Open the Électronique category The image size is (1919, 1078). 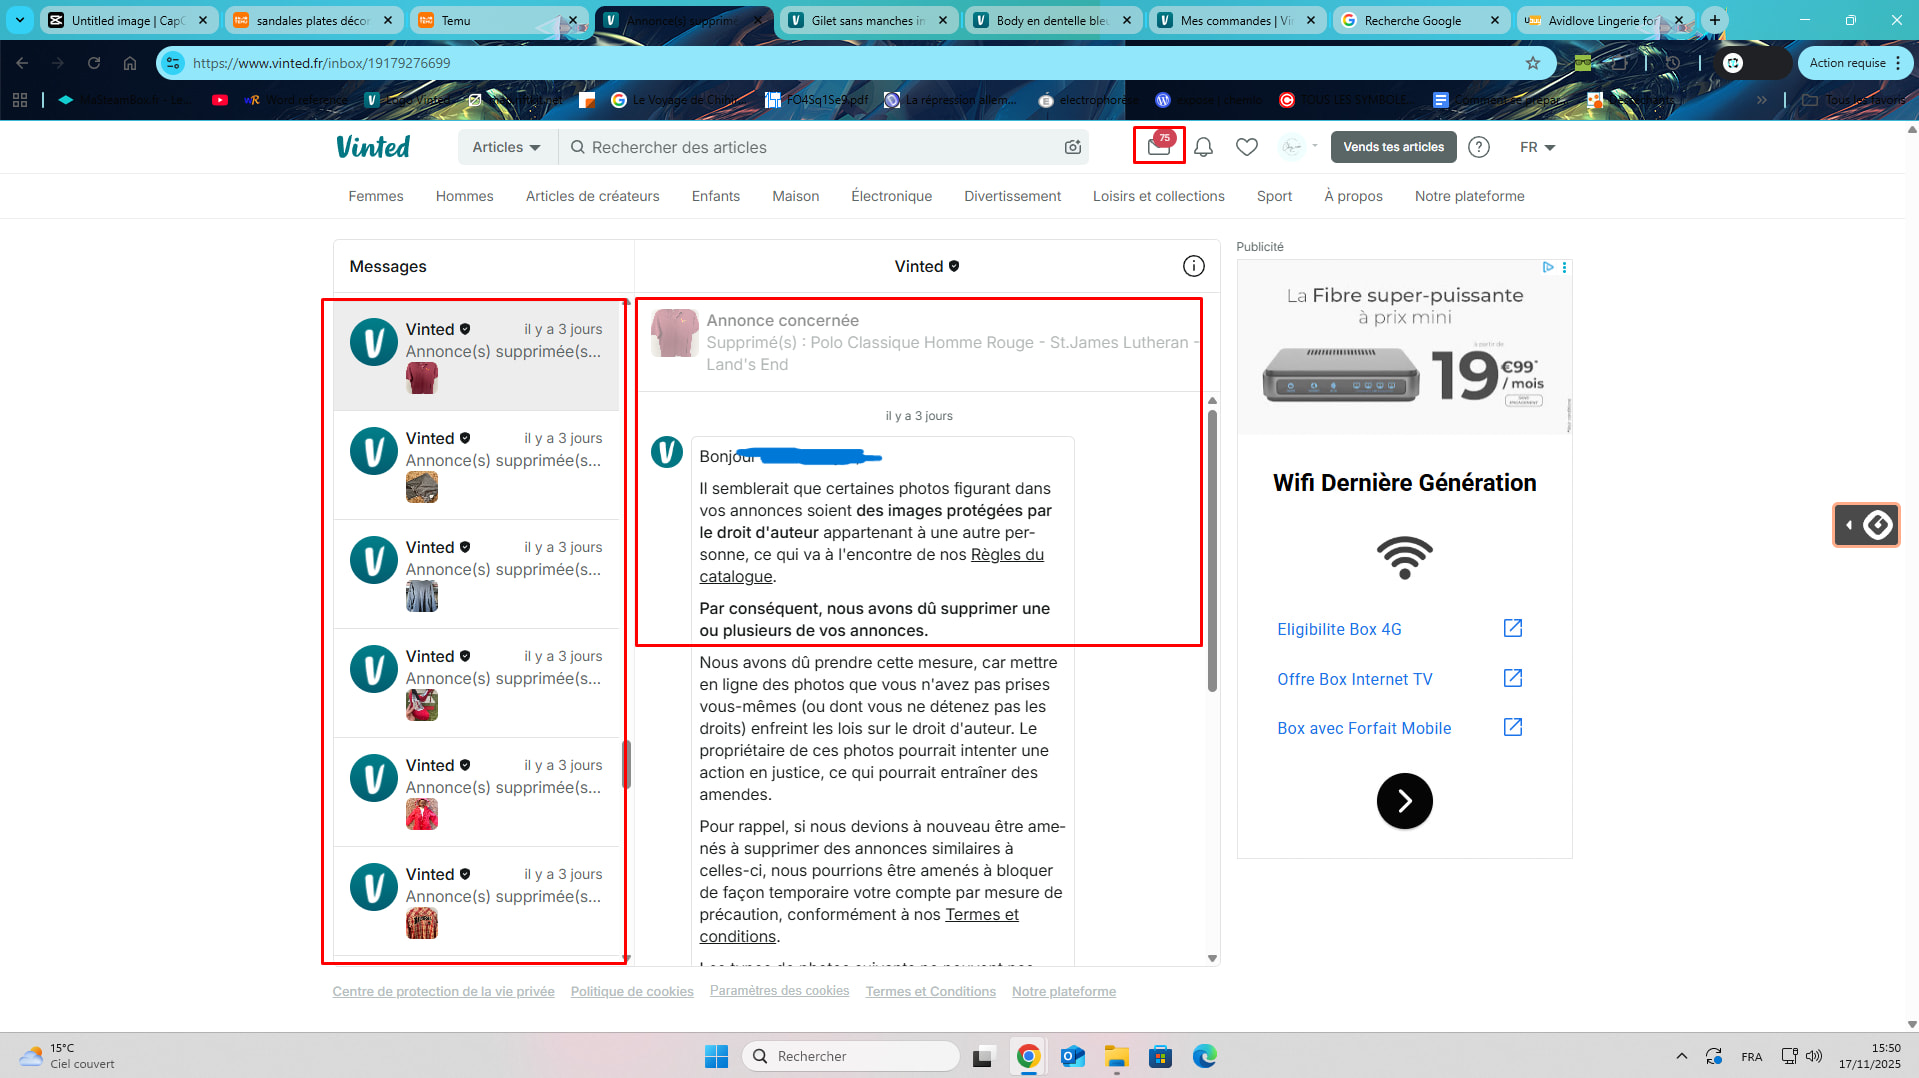pyautogui.click(x=892, y=196)
